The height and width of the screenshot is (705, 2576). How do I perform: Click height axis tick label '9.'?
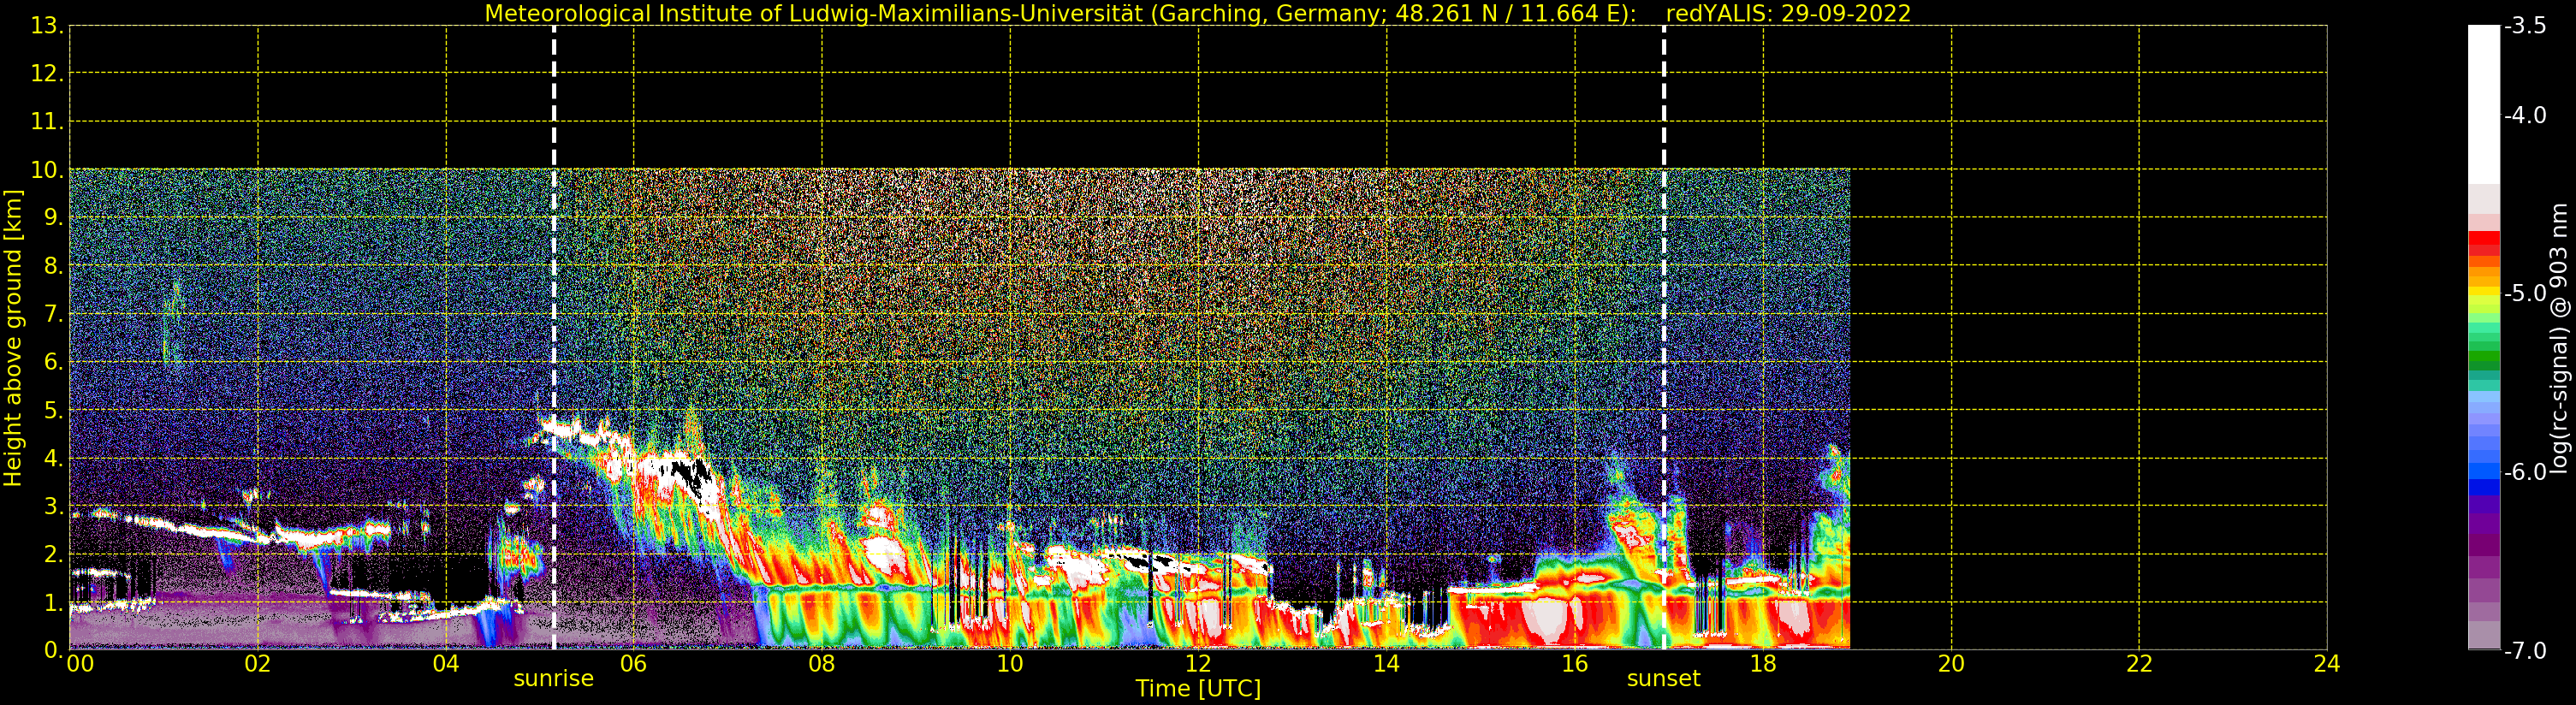pyautogui.click(x=54, y=218)
